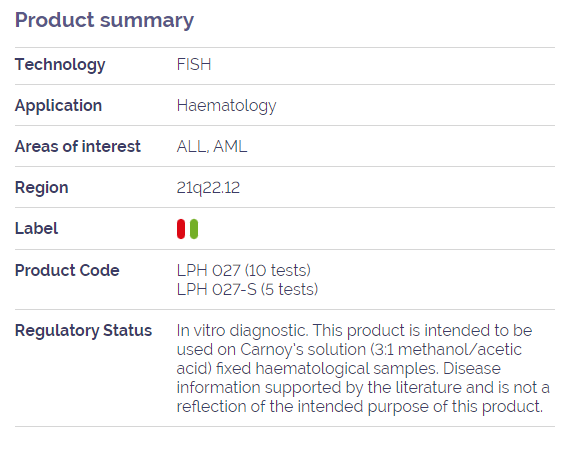Click LPH 027-S (5 tests) code
This screenshot has width=571, height=453.
247,289
